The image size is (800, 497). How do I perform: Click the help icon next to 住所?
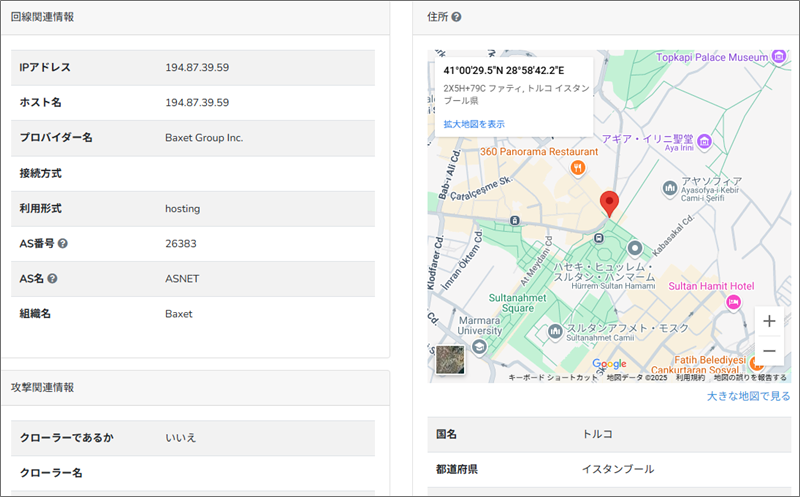pyautogui.click(x=457, y=17)
